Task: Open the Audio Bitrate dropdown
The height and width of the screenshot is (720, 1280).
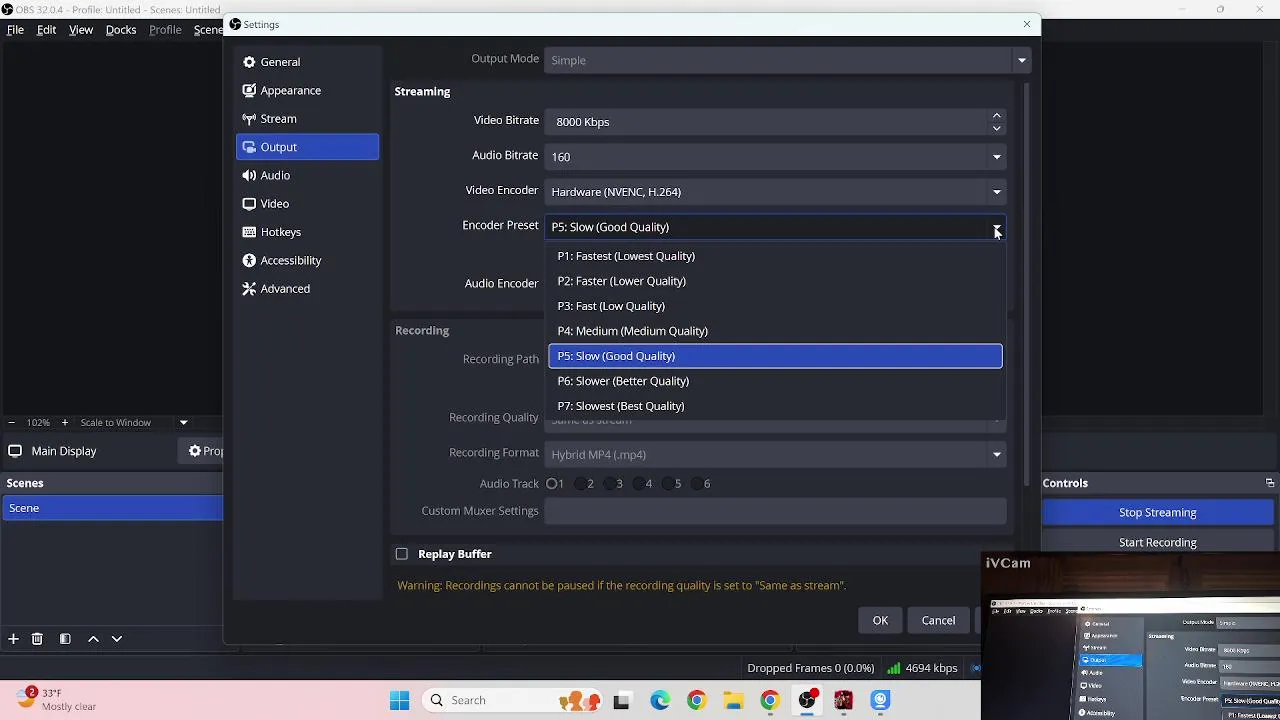Action: tap(775, 156)
